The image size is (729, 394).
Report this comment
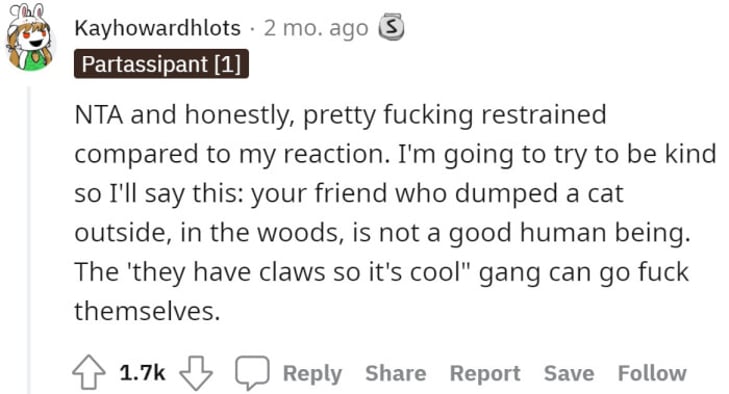click(x=485, y=373)
